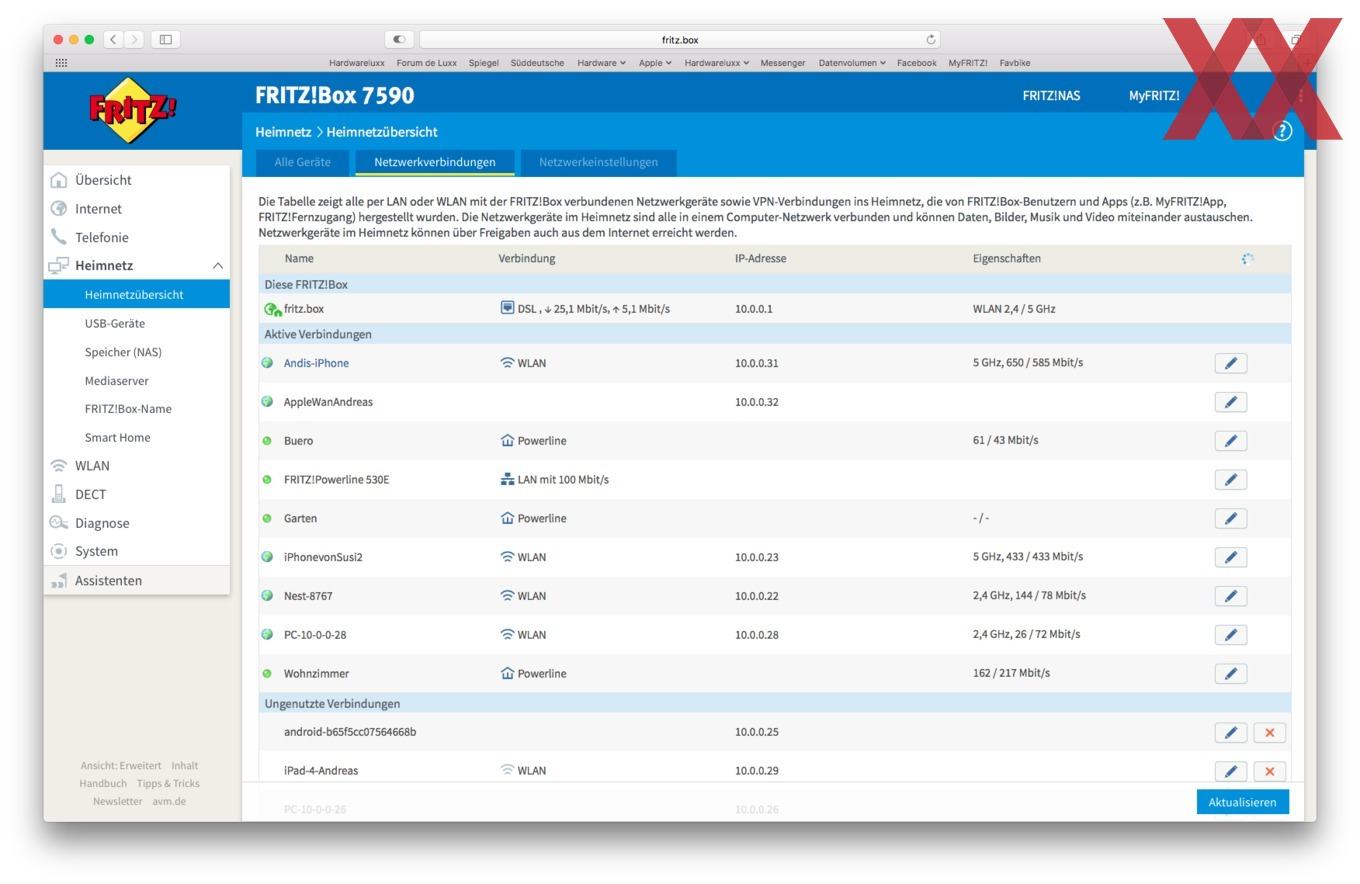Open the Newsletter footer link
Image resolution: width=1360 pixels, height=884 pixels.
(117, 801)
